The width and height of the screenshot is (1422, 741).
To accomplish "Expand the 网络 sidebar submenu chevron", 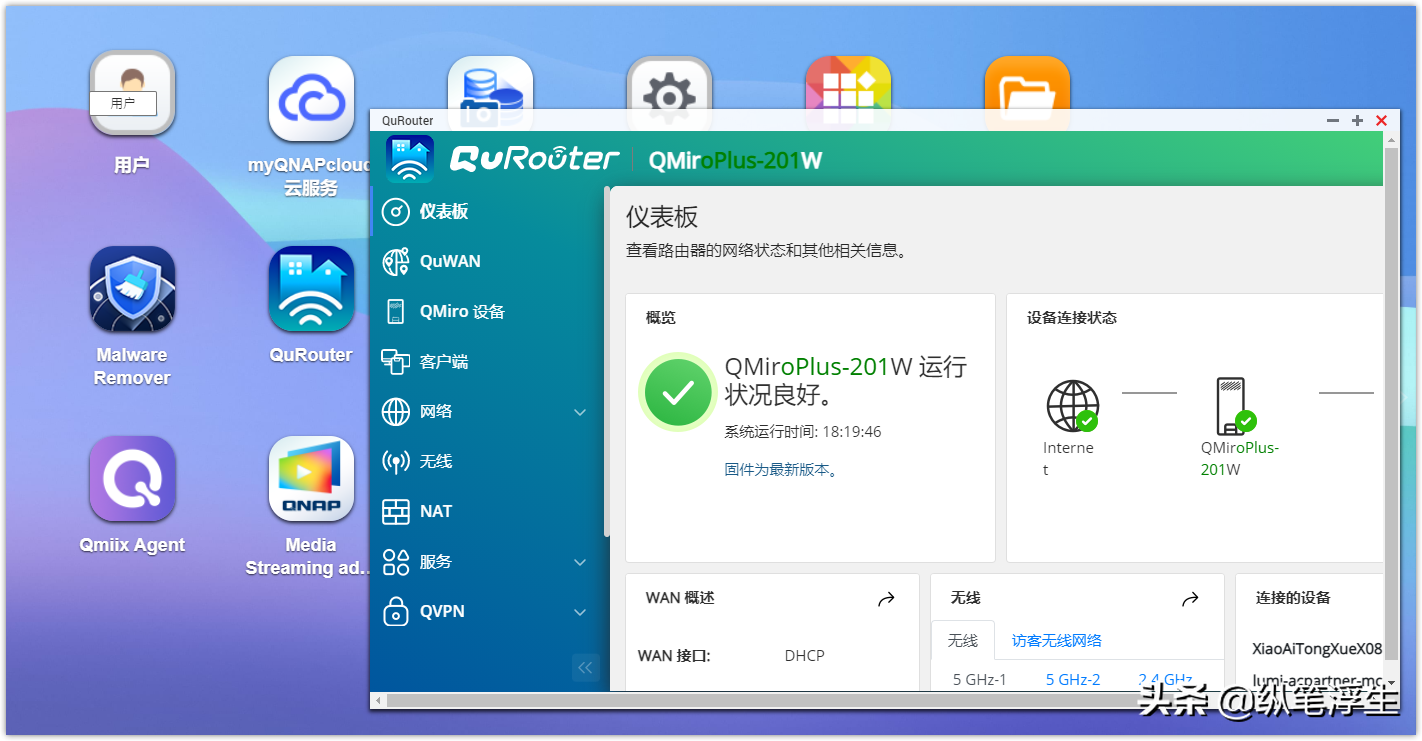I will click(x=580, y=412).
